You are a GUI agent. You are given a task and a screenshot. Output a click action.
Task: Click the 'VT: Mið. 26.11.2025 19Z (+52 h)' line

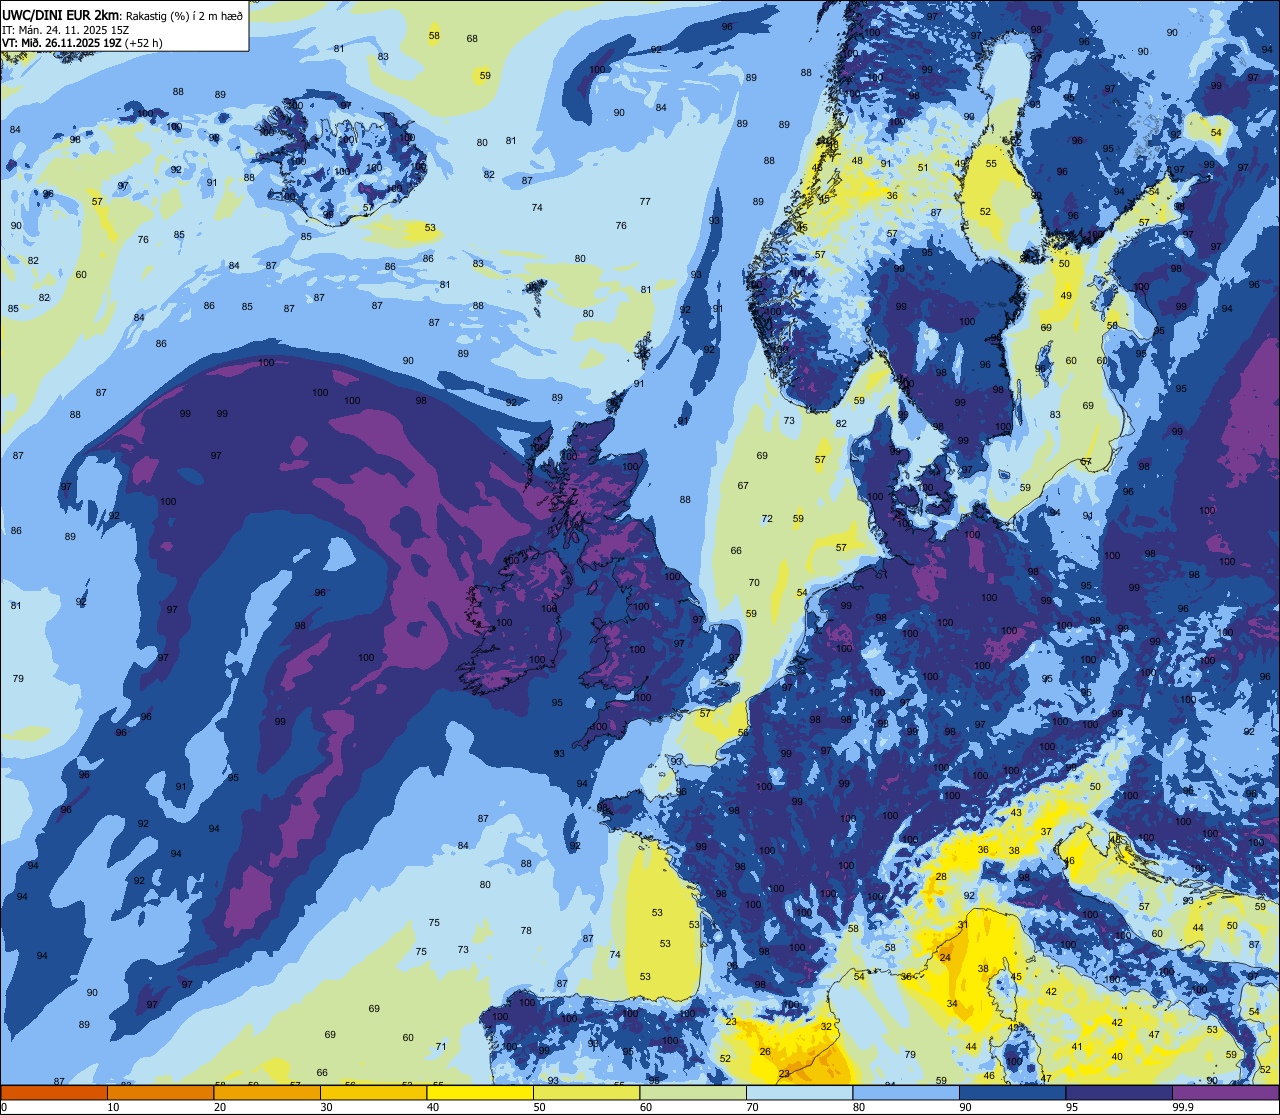coord(82,43)
